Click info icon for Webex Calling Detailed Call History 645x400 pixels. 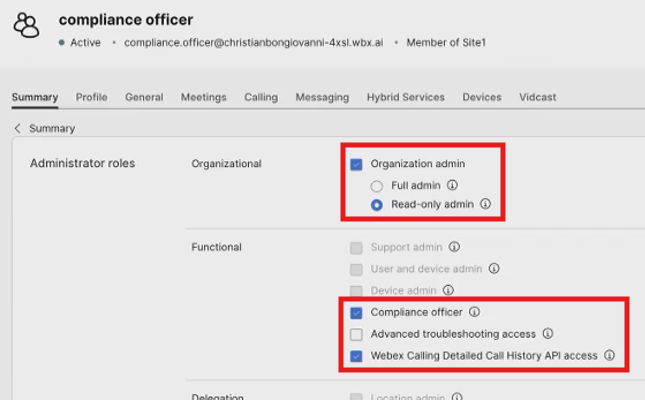pyautogui.click(x=609, y=356)
